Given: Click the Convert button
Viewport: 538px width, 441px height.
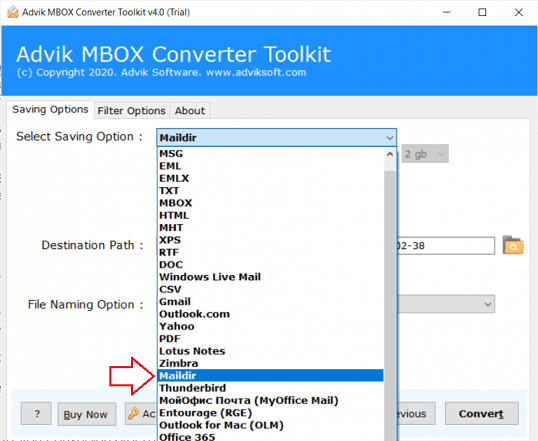Looking at the screenshot, I should (x=481, y=414).
